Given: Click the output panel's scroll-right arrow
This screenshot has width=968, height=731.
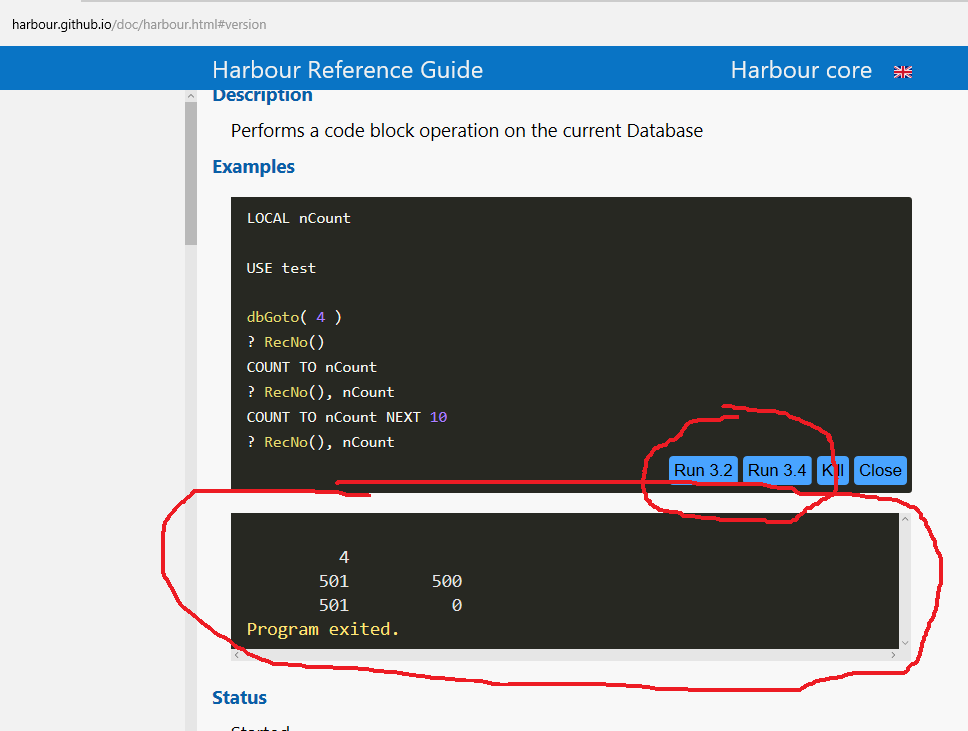Looking at the screenshot, I should click(893, 655).
